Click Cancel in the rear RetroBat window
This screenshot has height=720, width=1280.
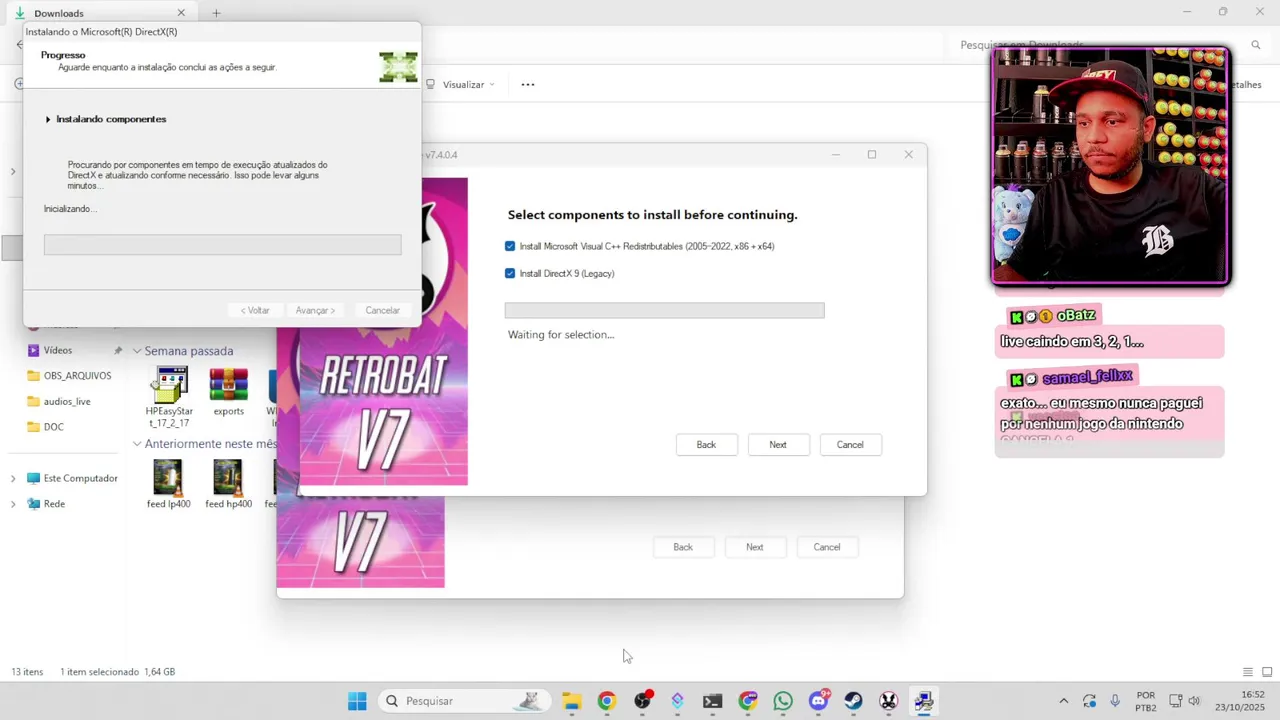827,547
